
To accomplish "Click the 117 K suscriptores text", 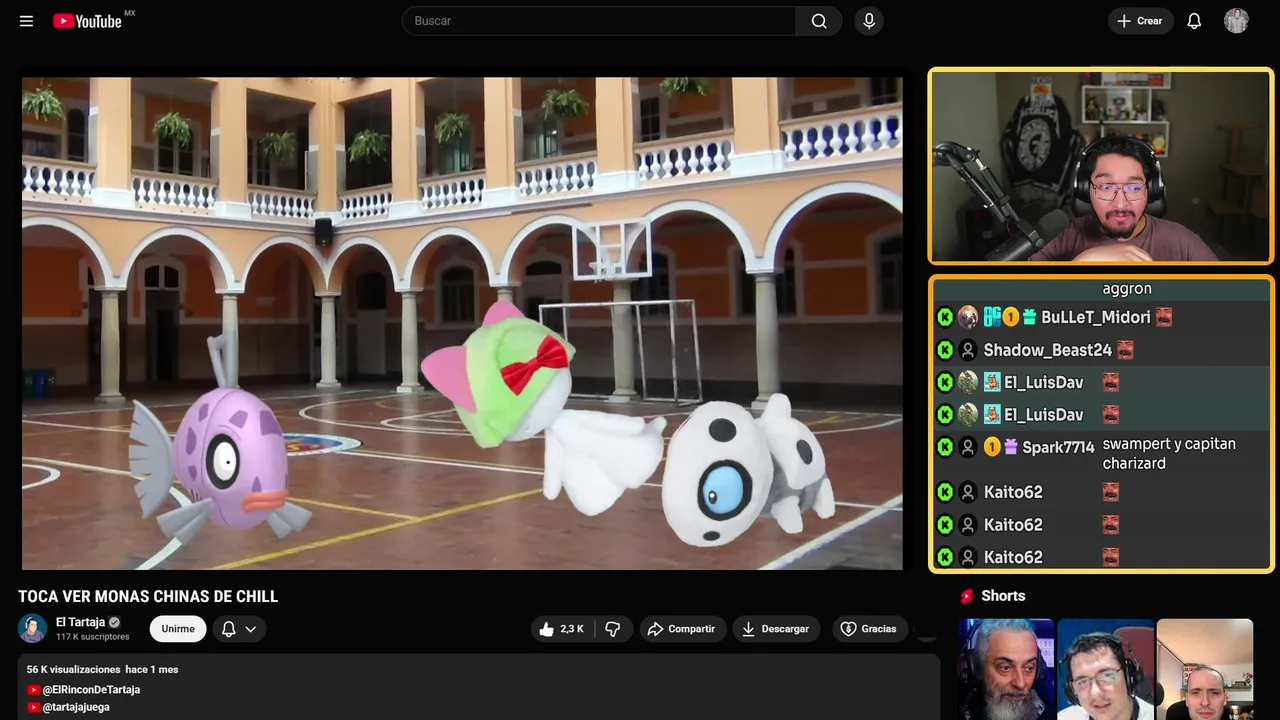I will tap(93, 637).
